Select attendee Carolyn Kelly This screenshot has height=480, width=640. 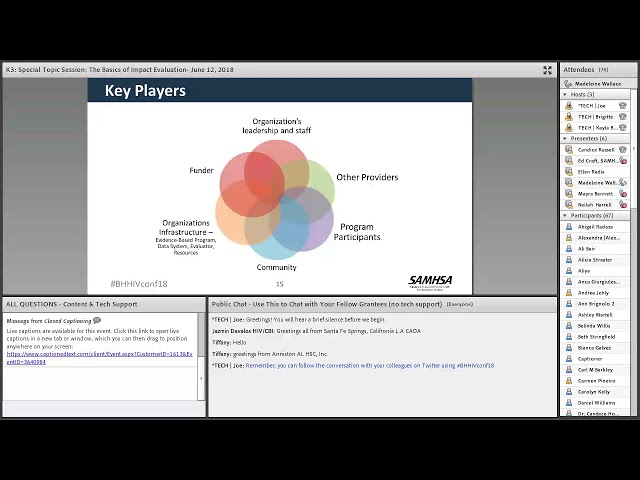[x=595, y=392]
